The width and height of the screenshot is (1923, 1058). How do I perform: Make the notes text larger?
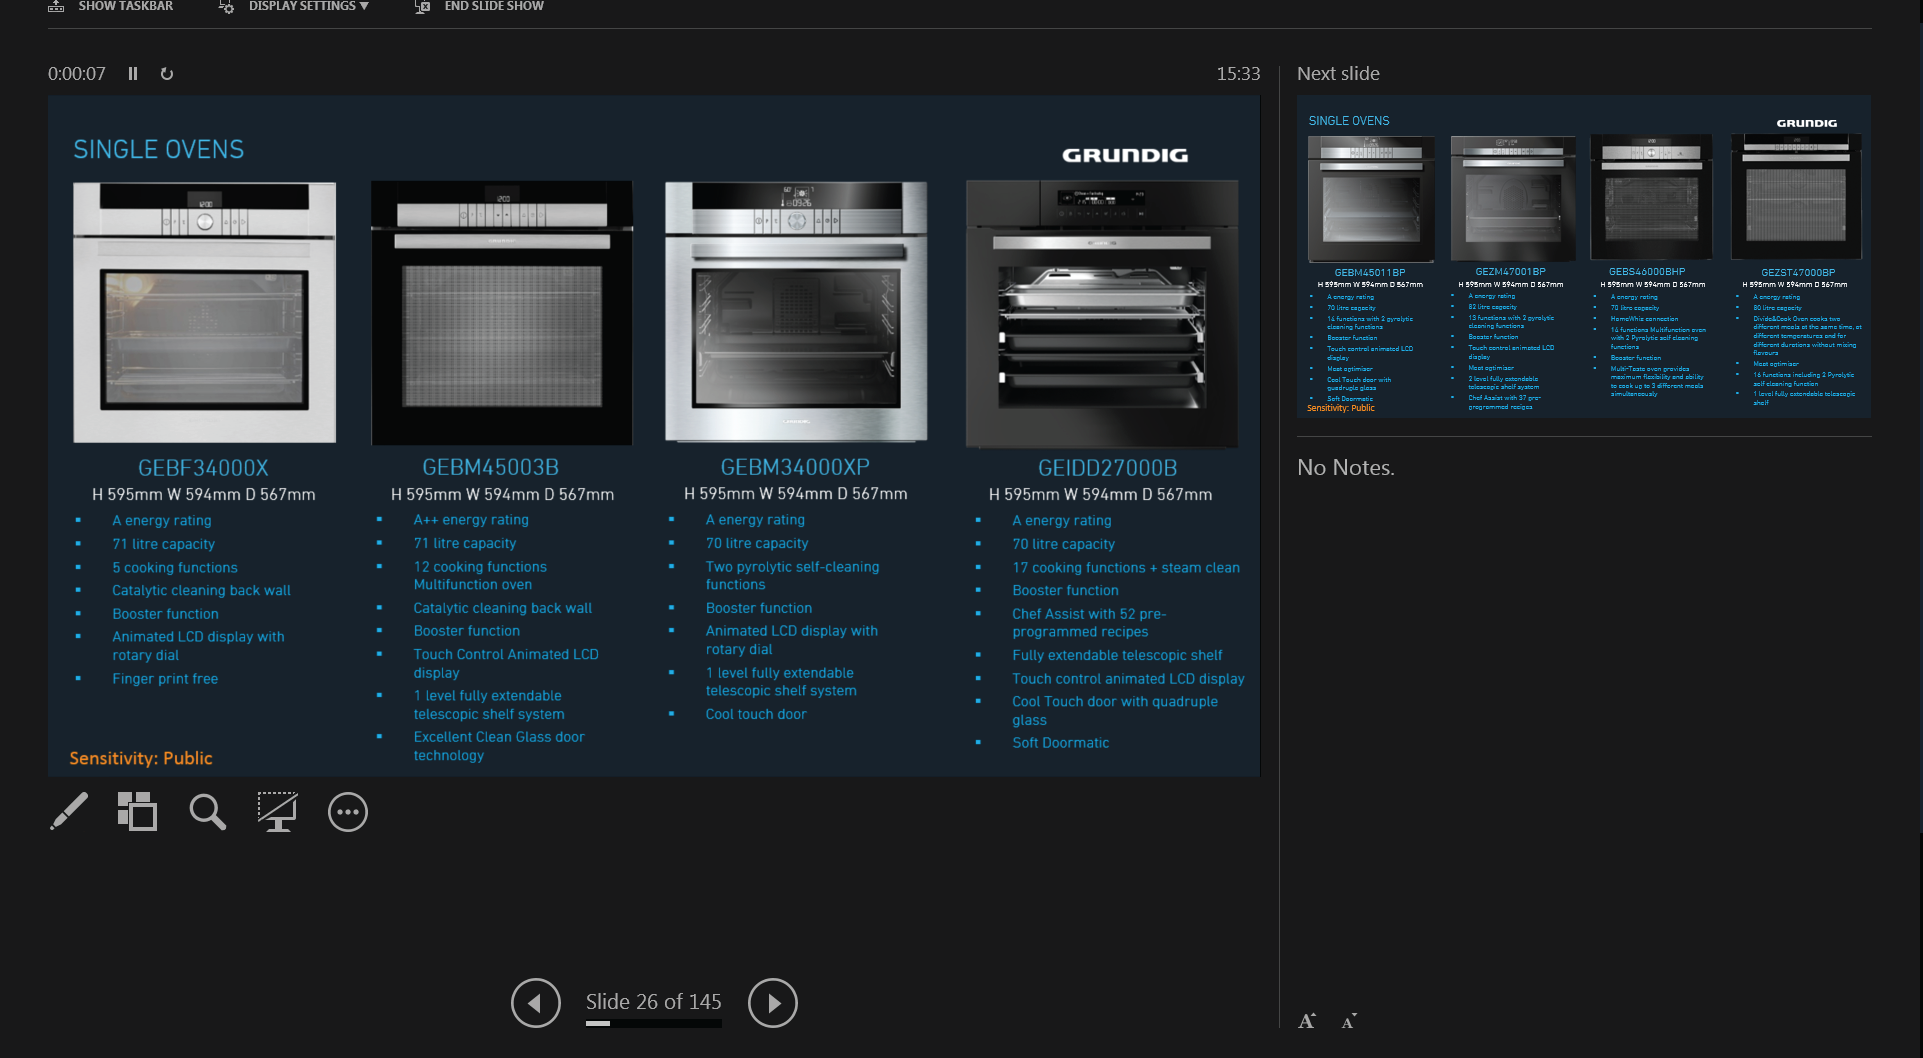(1306, 1021)
